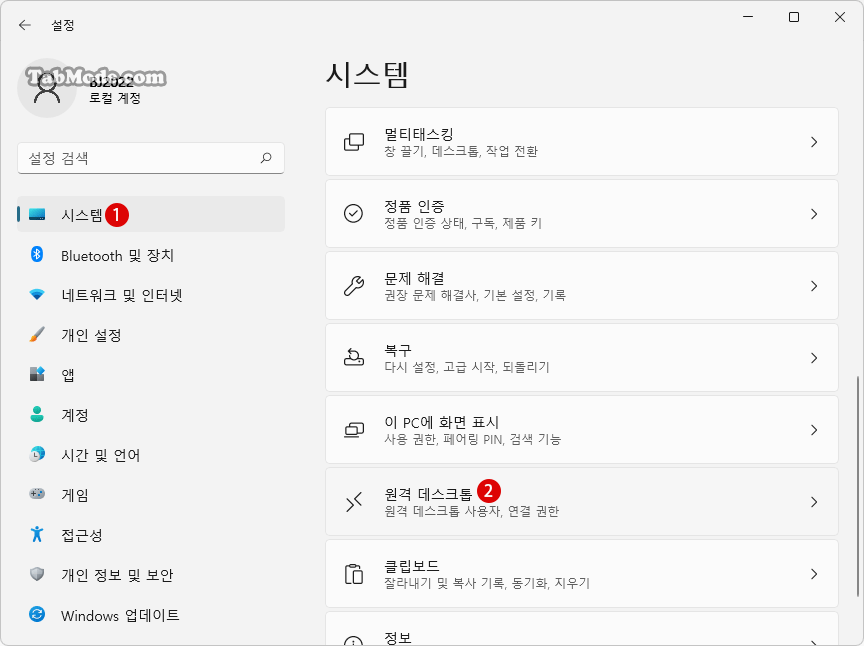This screenshot has width=864, height=646.
Task: Select 시스템 in the sidebar
Action: click(x=151, y=214)
